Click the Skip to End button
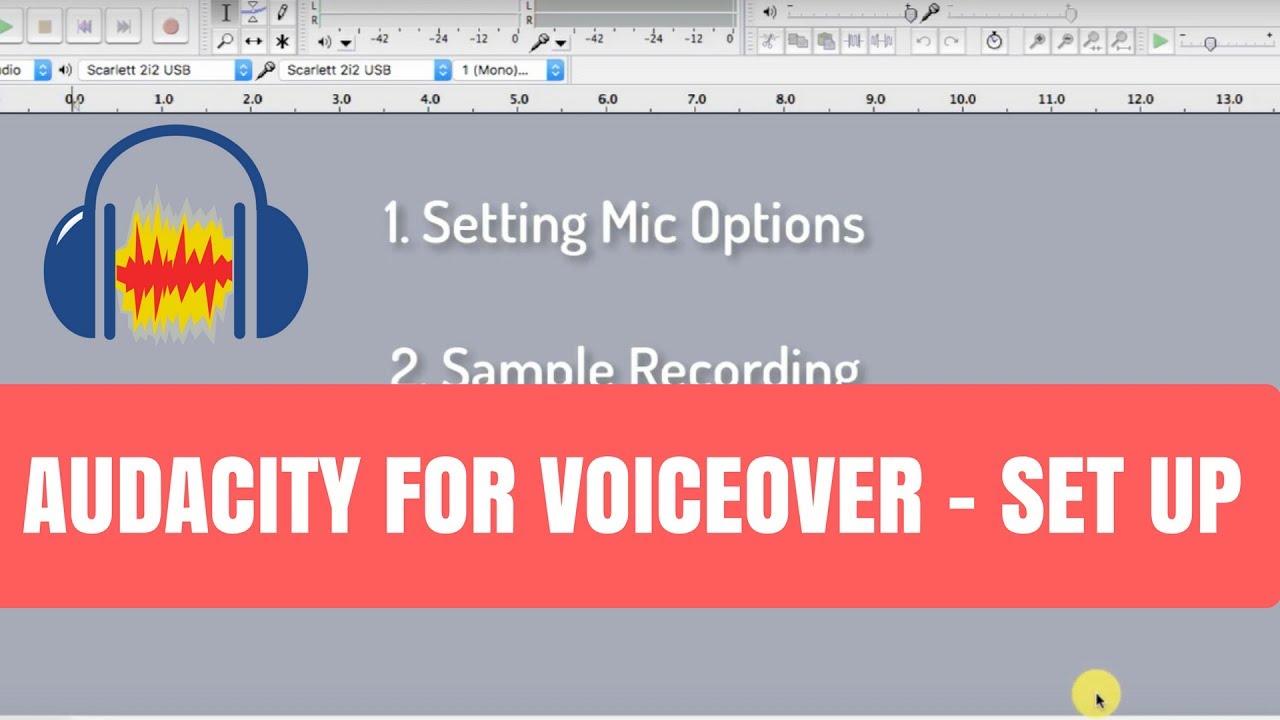The image size is (1280, 720). (x=124, y=27)
